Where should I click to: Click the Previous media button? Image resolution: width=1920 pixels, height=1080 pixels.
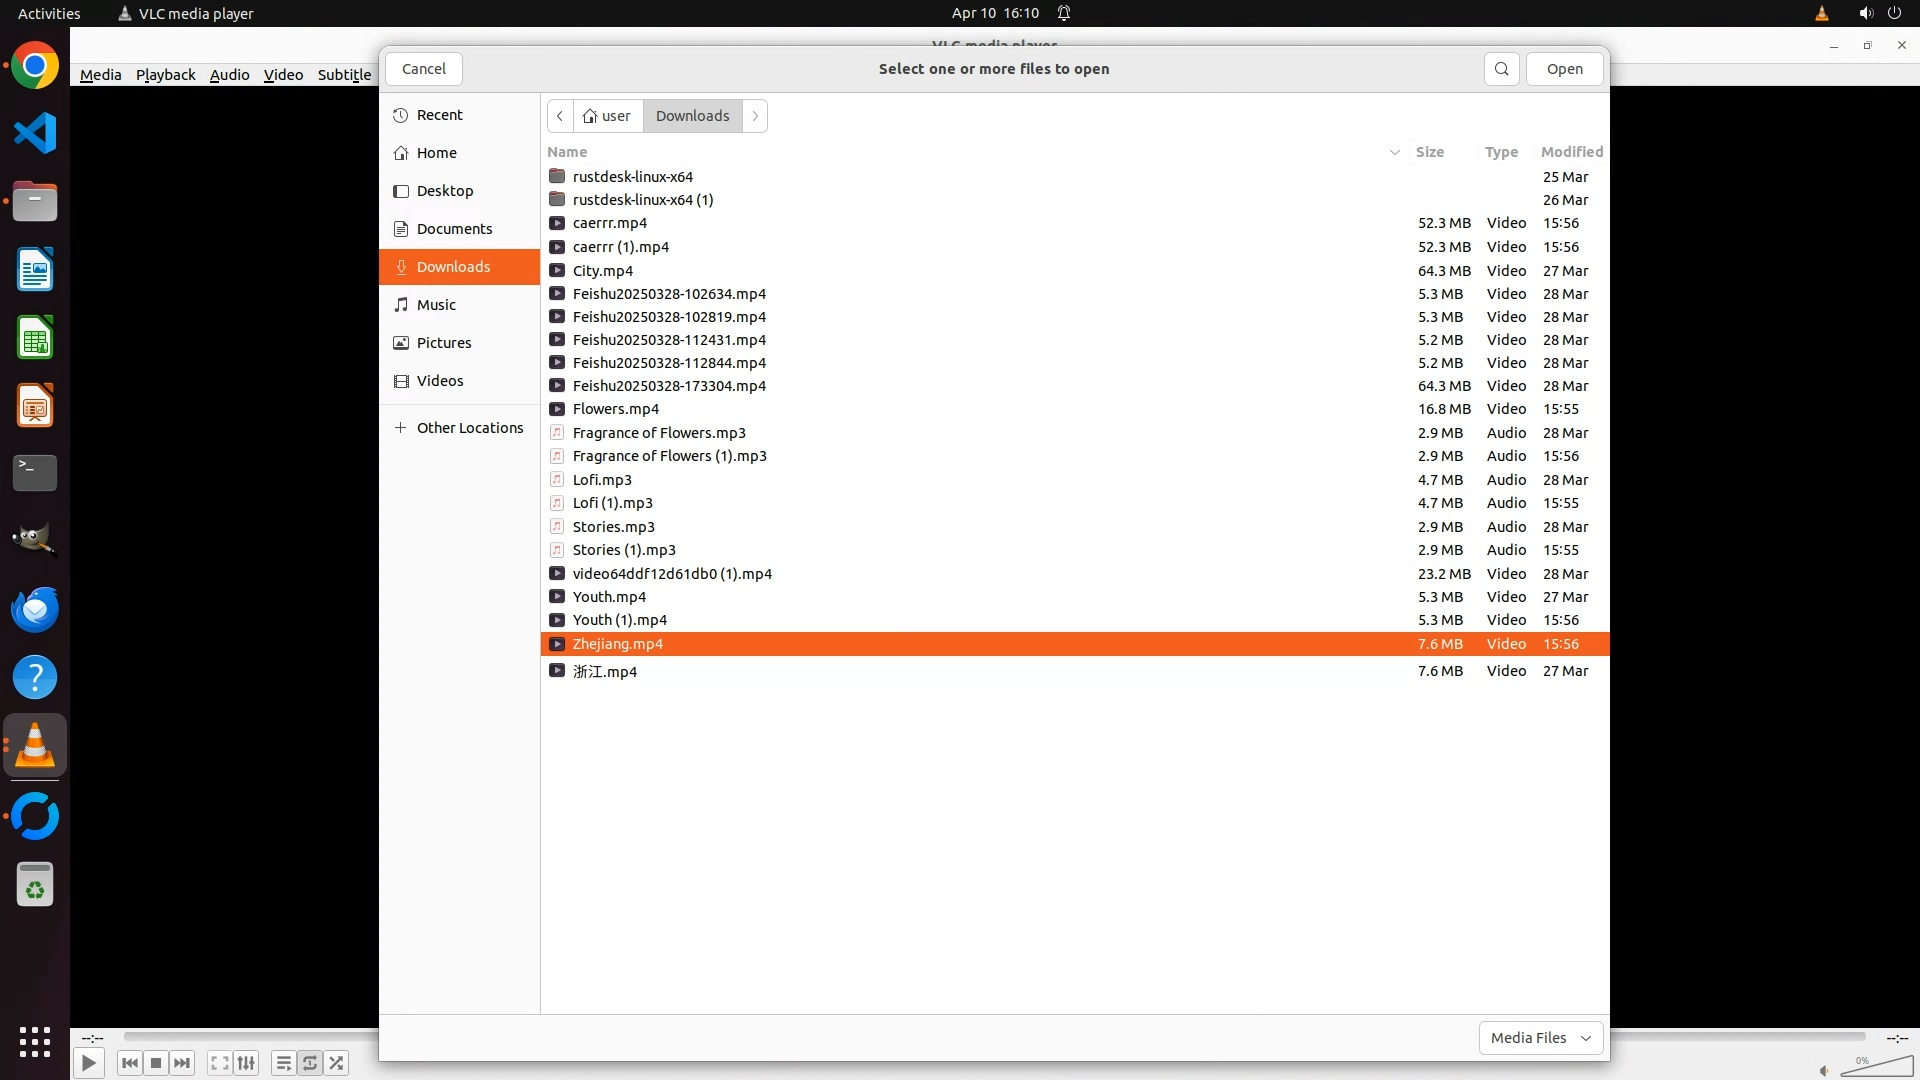click(129, 1063)
